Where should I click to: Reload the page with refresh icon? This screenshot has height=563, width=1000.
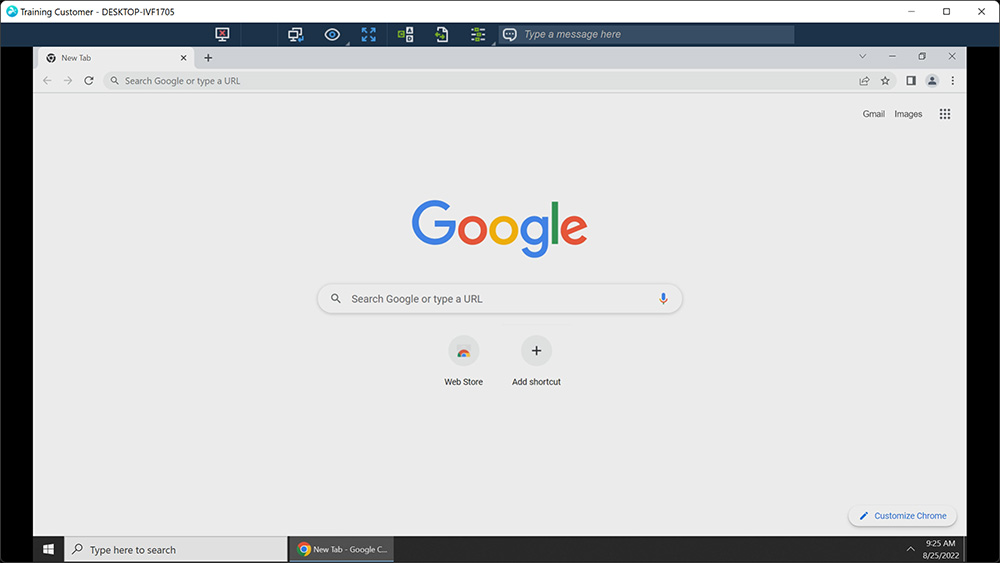[x=89, y=81]
